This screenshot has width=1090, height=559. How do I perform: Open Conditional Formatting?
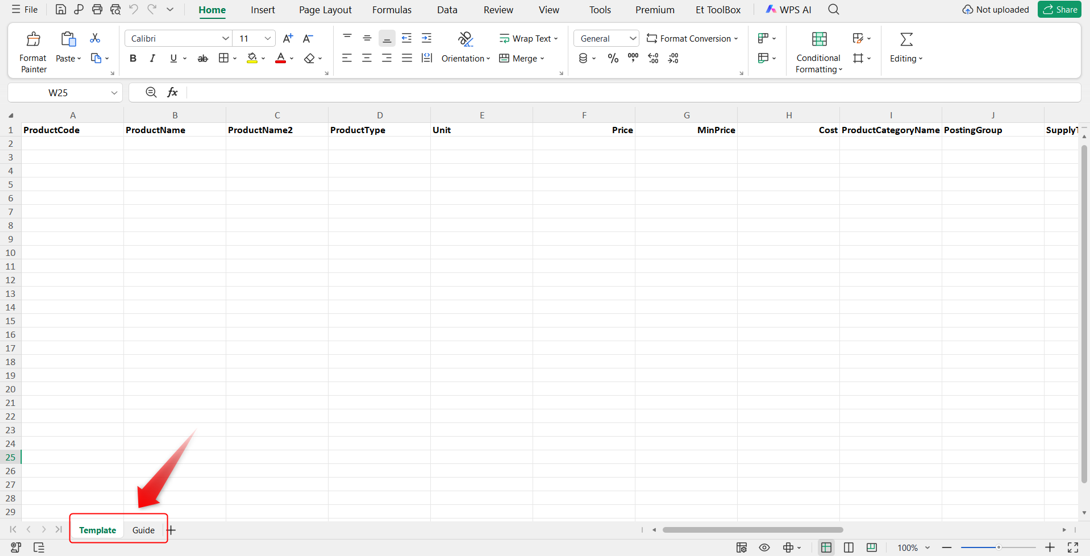819,52
